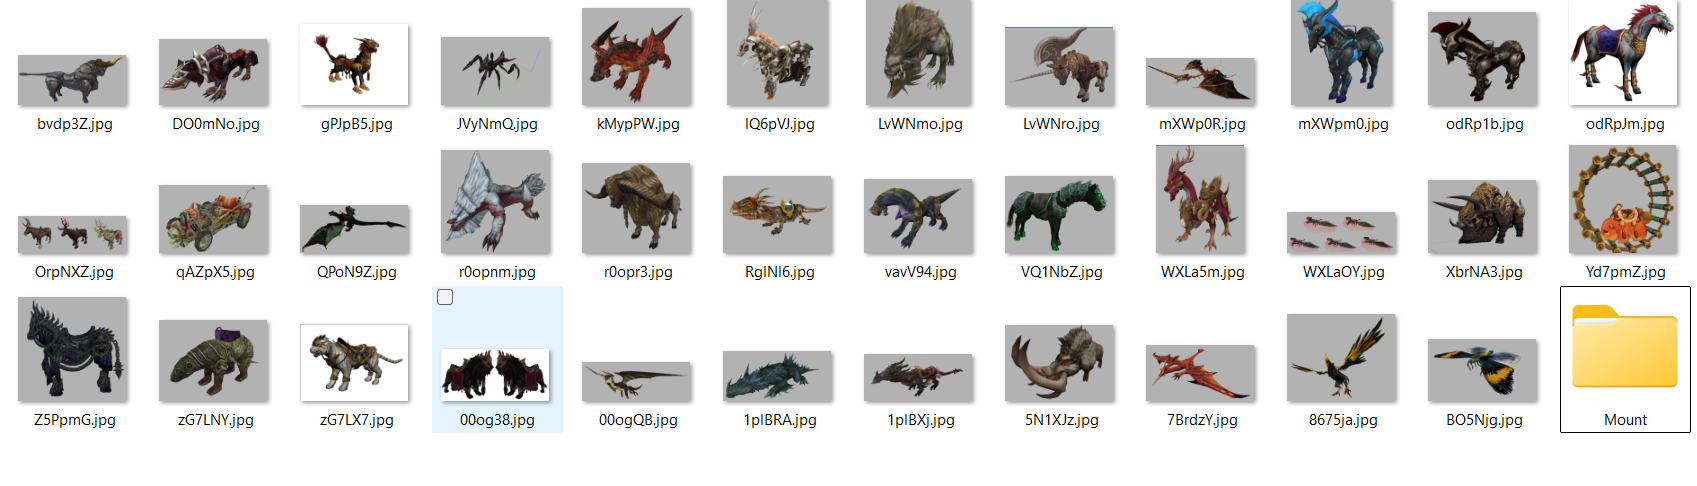Choose the odRpJm.jpg horse thumbnail

pyautogui.click(x=1622, y=53)
